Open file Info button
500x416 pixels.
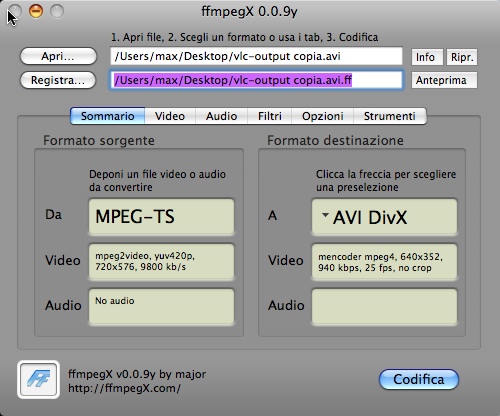[427, 57]
